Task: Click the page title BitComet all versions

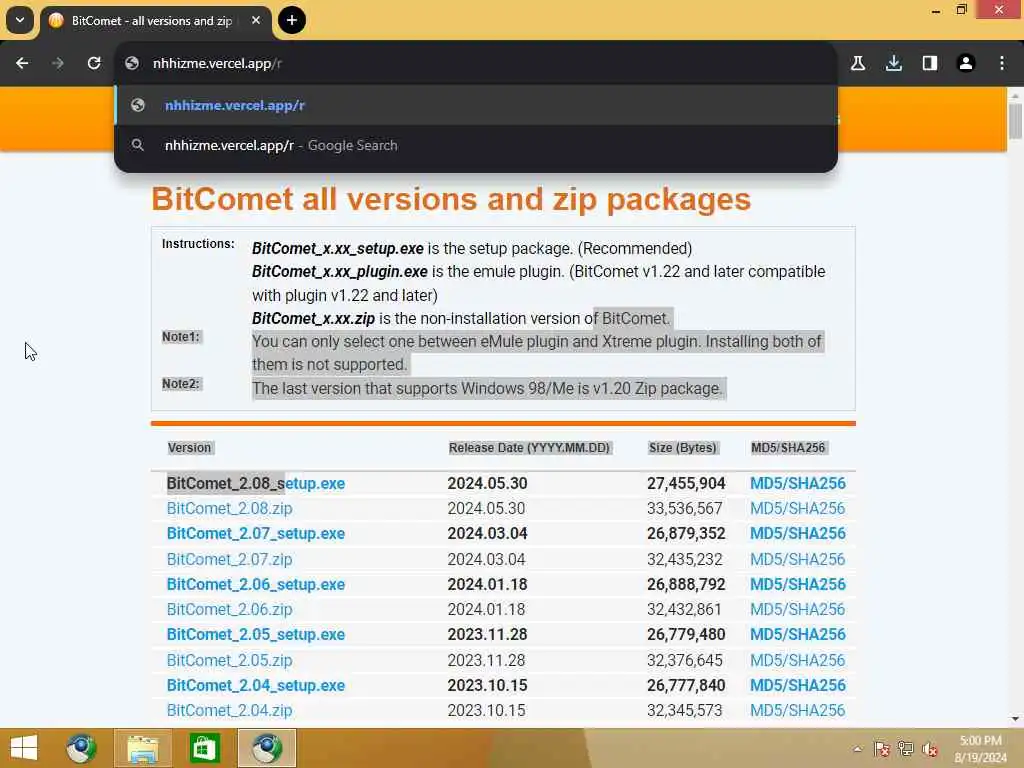Action: pos(451,199)
